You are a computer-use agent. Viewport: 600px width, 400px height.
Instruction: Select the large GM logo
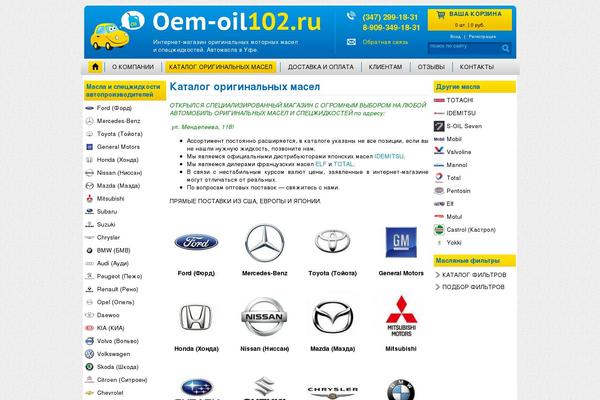(401, 242)
